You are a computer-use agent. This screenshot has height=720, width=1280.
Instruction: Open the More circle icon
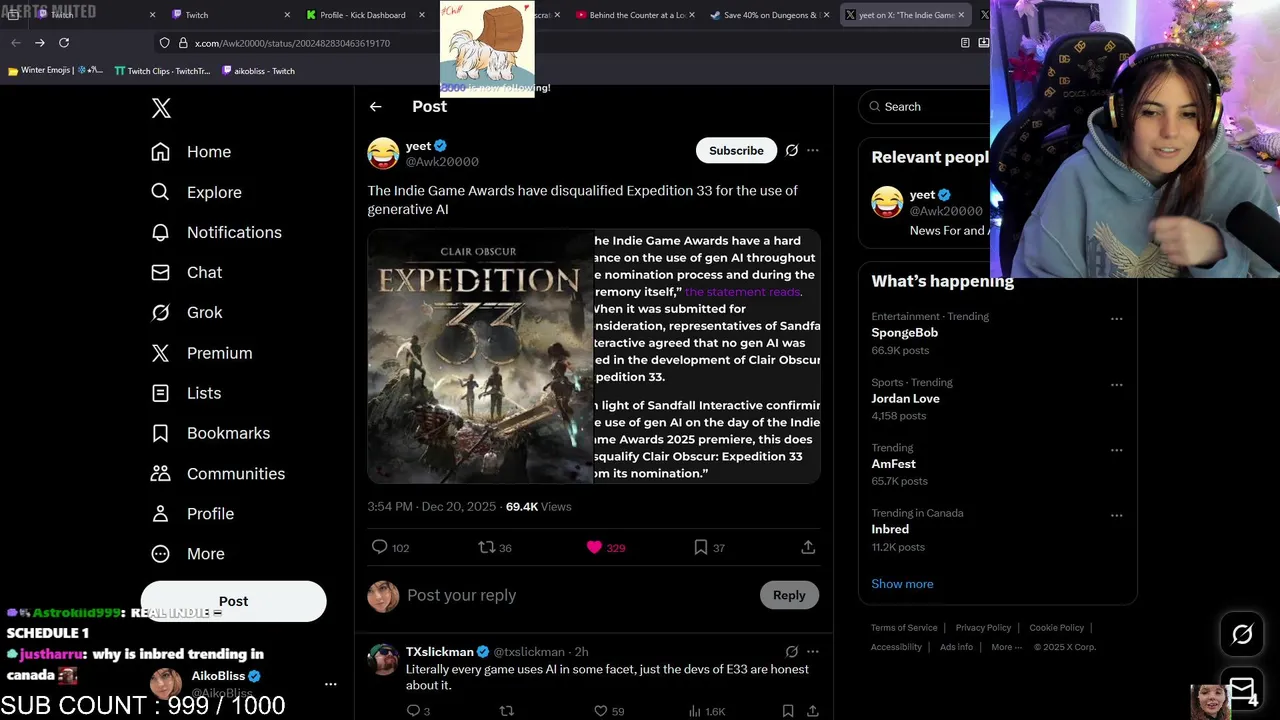pyautogui.click(x=160, y=554)
